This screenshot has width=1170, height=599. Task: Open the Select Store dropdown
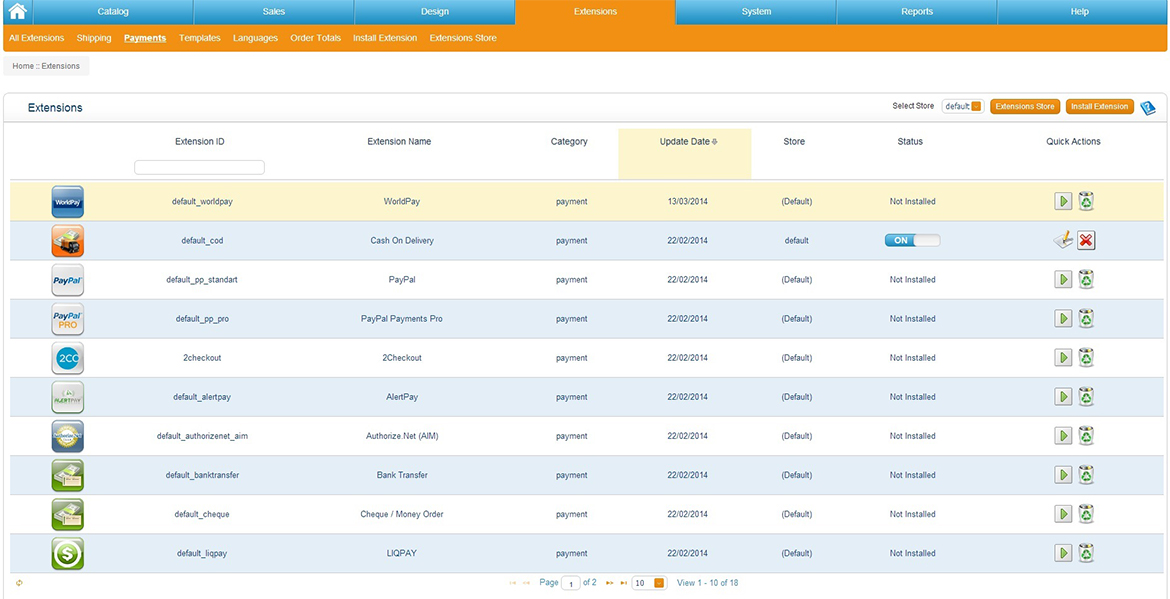pos(963,106)
